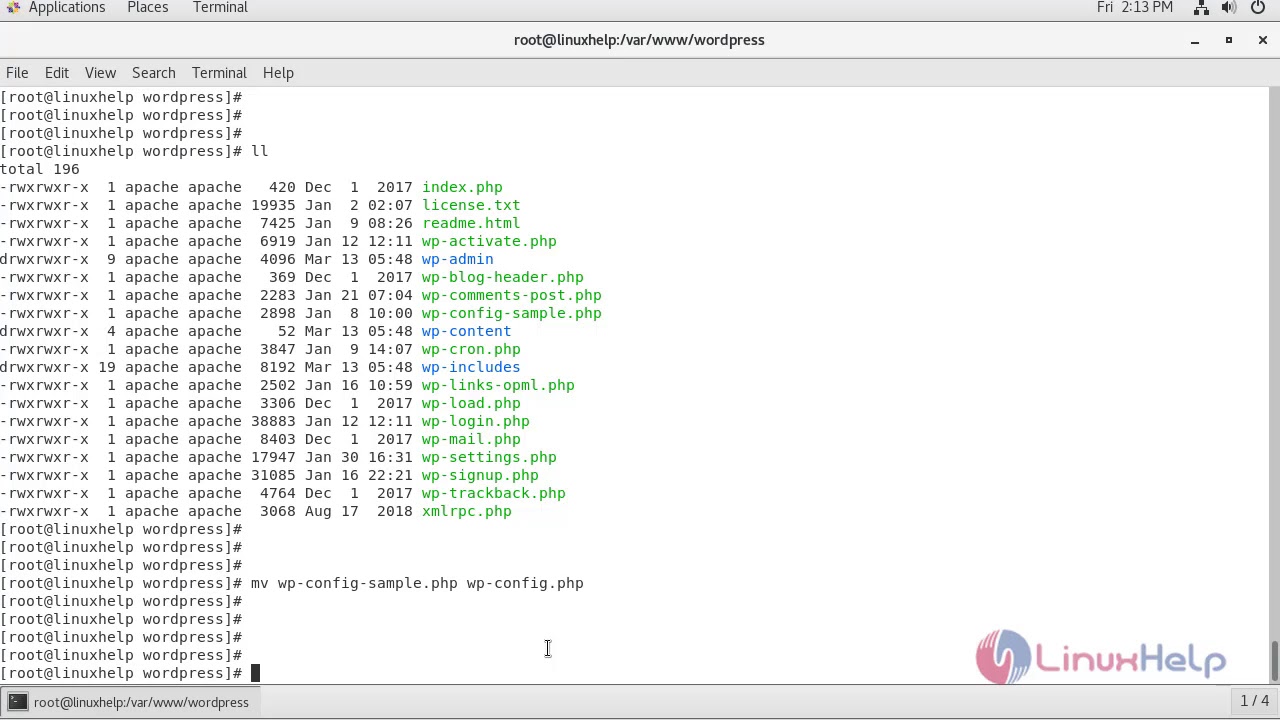Click the terminal icon in the taskbar
The height and width of the screenshot is (720, 1280).
pyautogui.click(x=18, y=702)
